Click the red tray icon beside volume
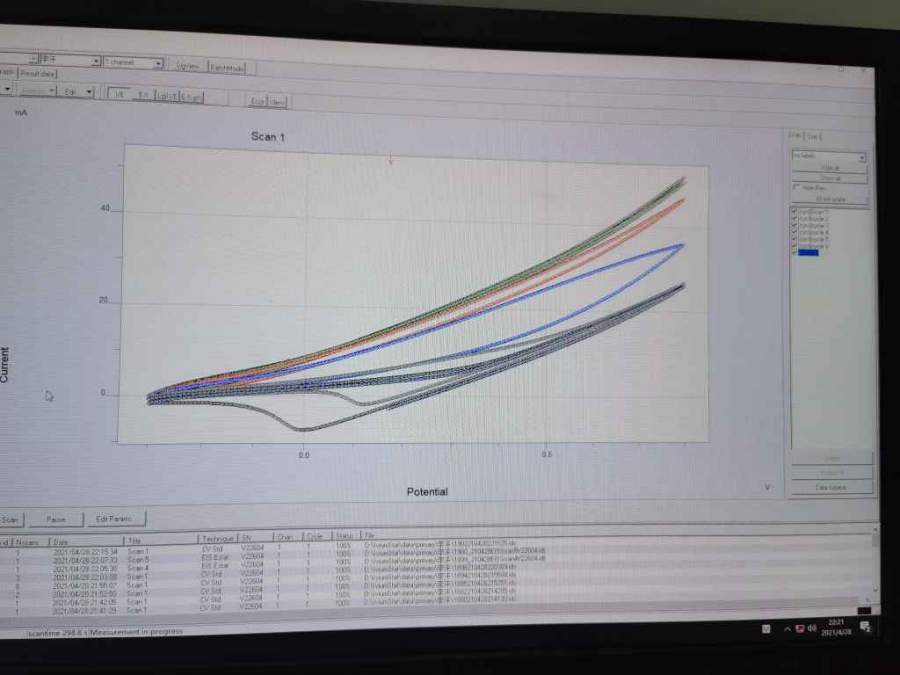Image resolution: width=900 pixels, height=675 pixels. [800, 629]
